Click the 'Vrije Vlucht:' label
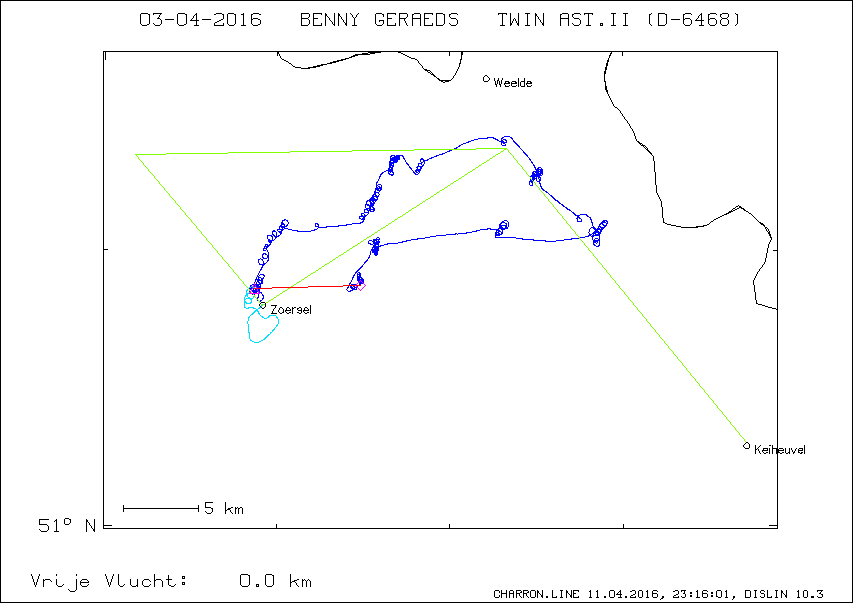 click(x=109, y=581)
